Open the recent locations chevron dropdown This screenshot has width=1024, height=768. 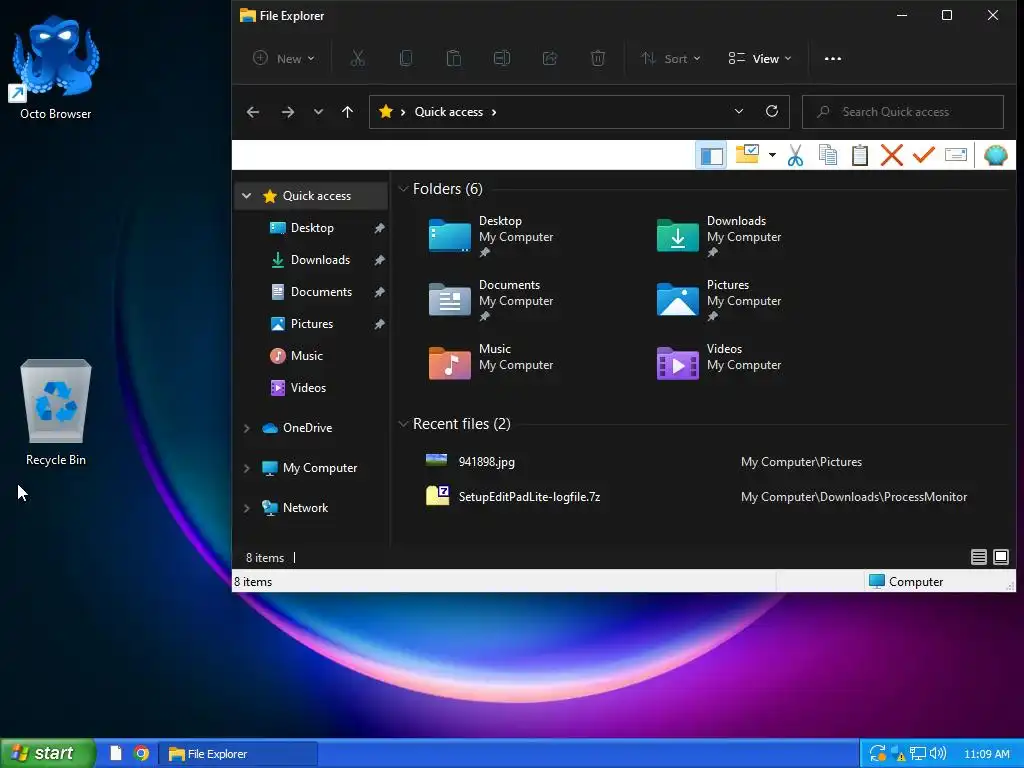coord(318,112)
